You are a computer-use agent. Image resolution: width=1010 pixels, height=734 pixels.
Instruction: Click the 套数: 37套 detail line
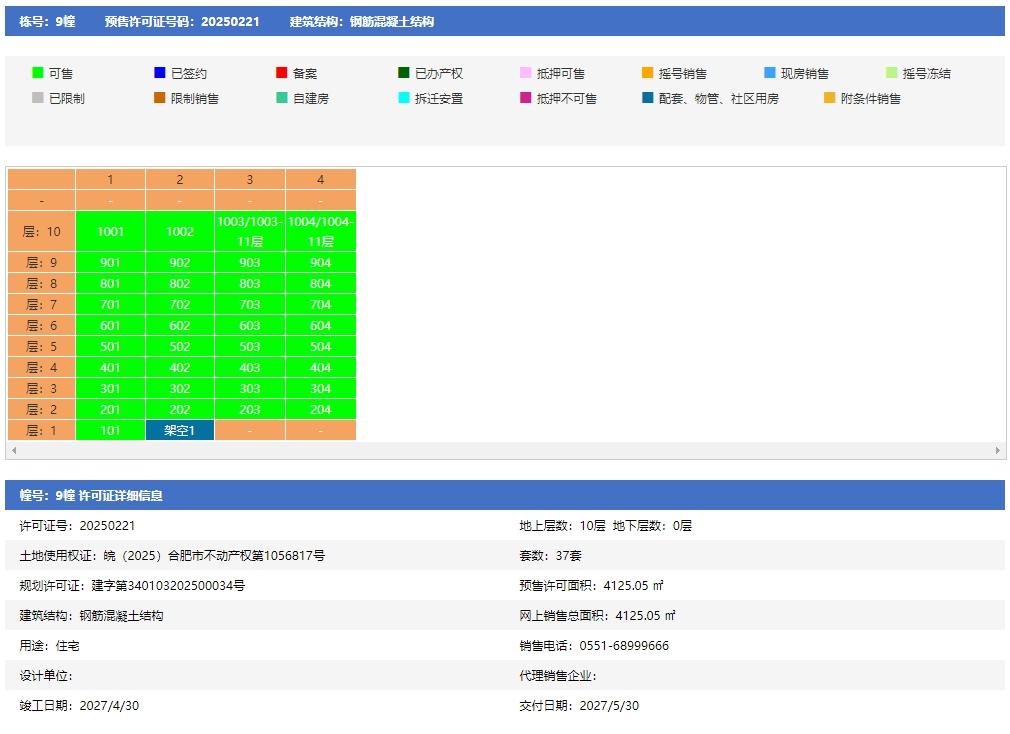550,556
